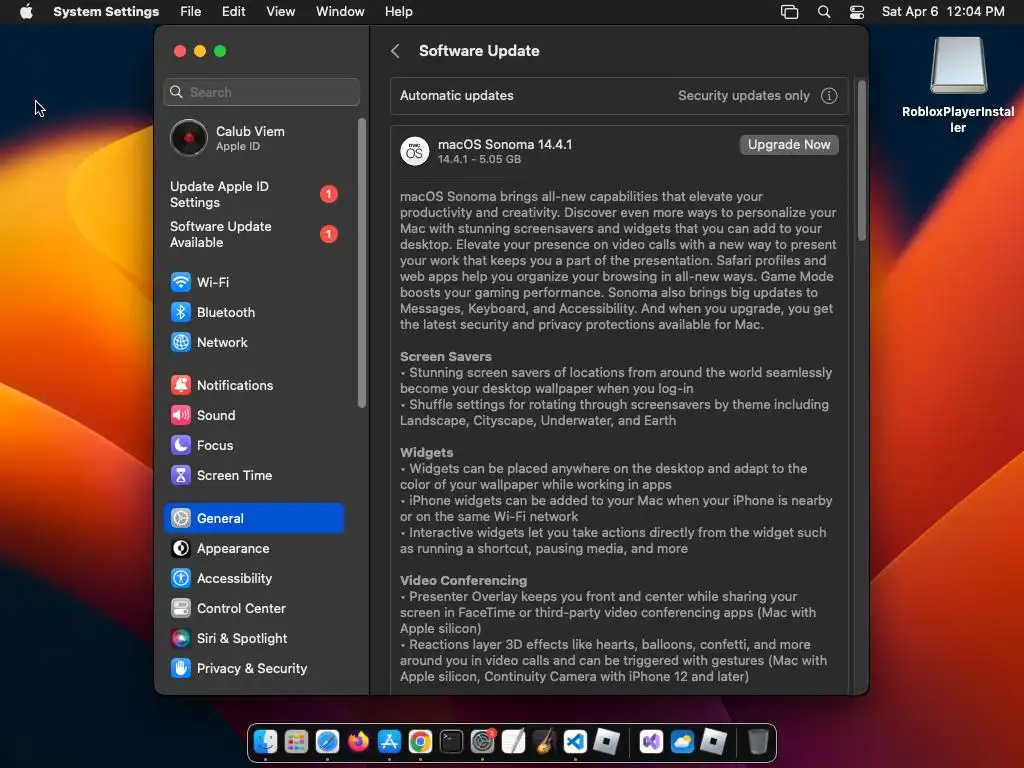This screenshot has height=768, width=1024.
Task: Click the Screen Savers heading
Action: (445, 357)
